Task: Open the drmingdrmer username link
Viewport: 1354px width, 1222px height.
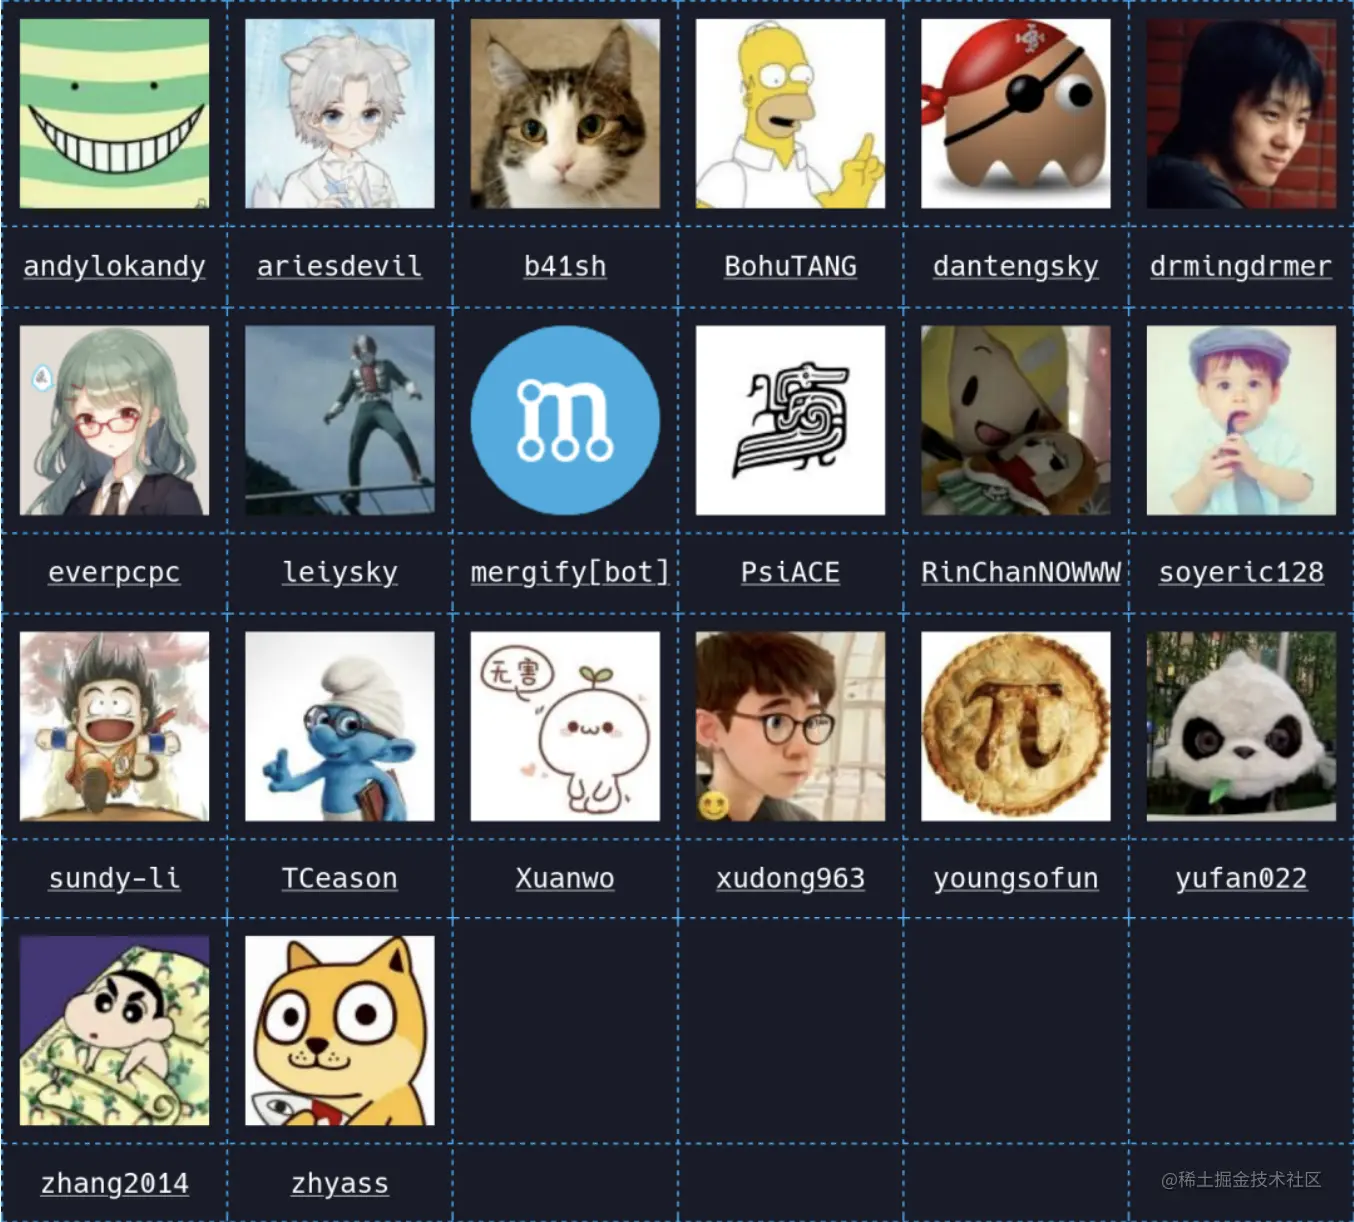Action: click(1241, 266)
